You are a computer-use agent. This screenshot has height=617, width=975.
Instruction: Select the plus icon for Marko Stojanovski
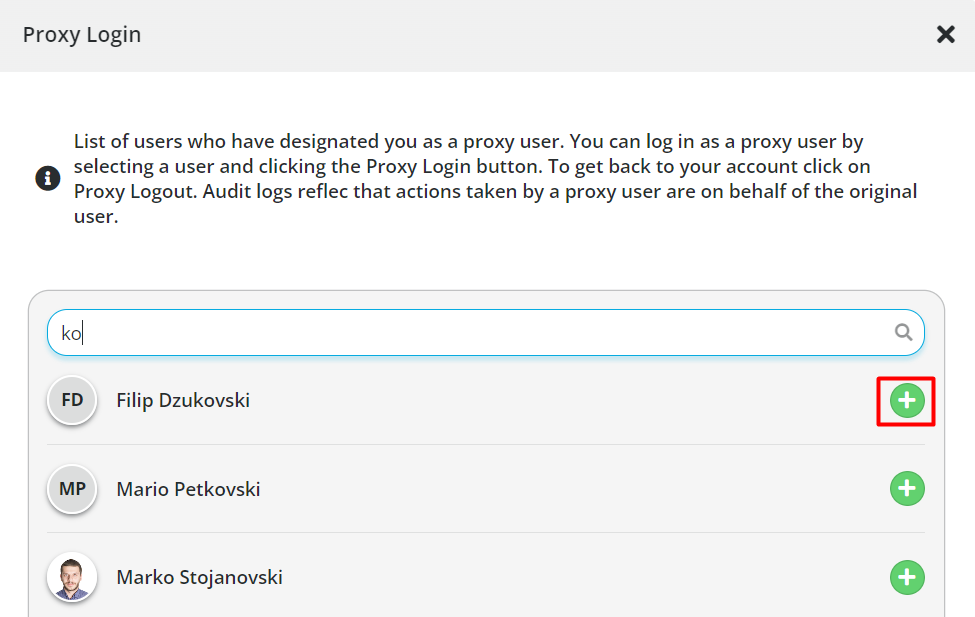tap(907, 577)
